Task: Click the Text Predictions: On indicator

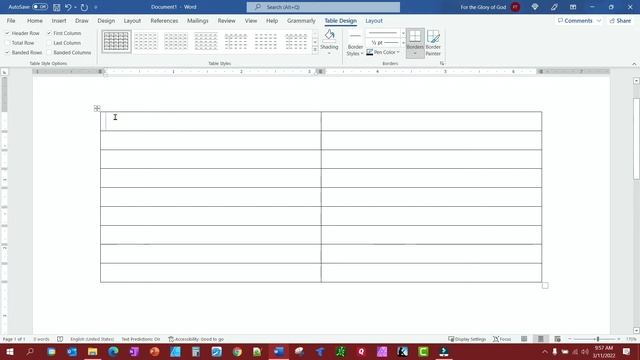Action: tap(141, 339)
